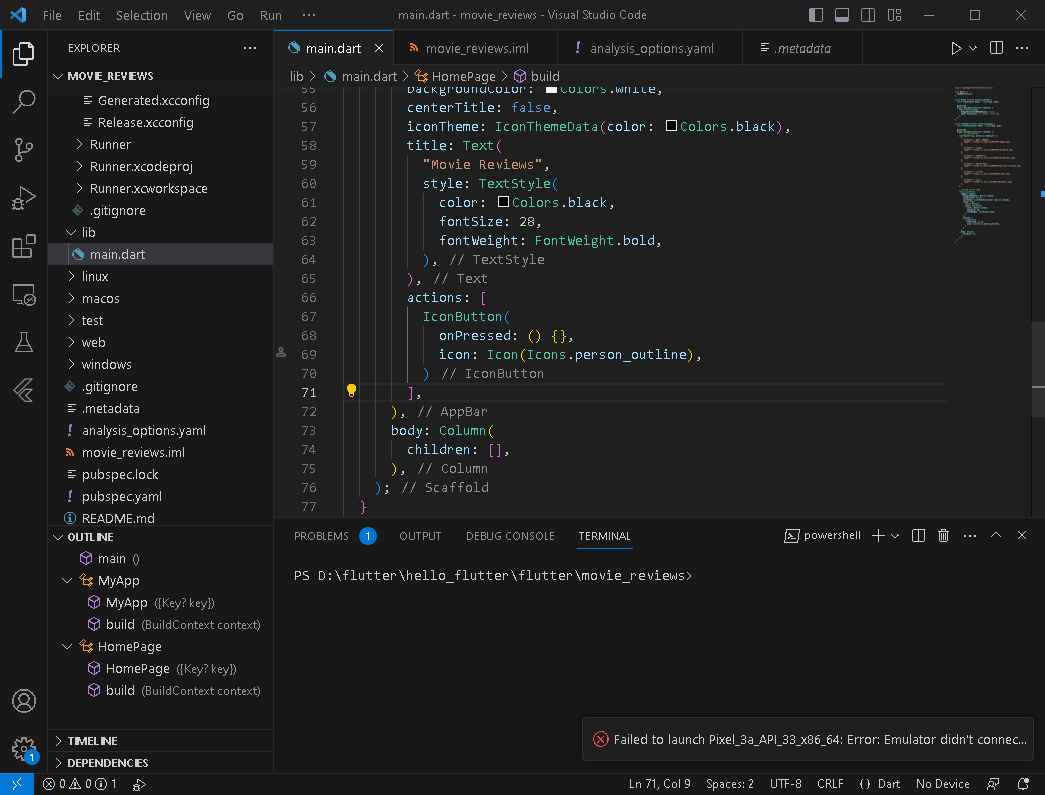Image resolution: width=1045 pixels, height=795 pixels.
Task: Open the Selection menu
Action: [x=142, y=15]
